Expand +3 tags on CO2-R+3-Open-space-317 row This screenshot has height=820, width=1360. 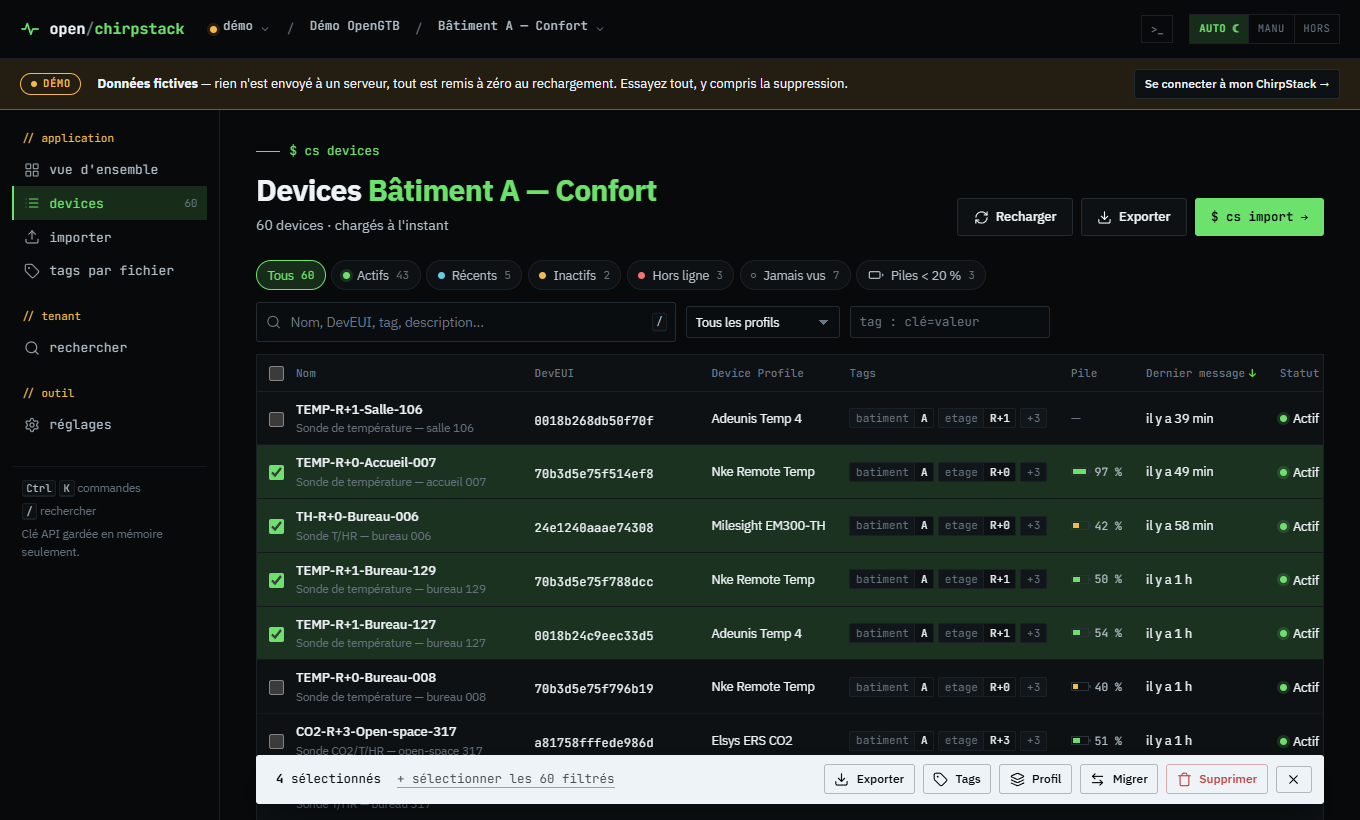point(1034,740)
